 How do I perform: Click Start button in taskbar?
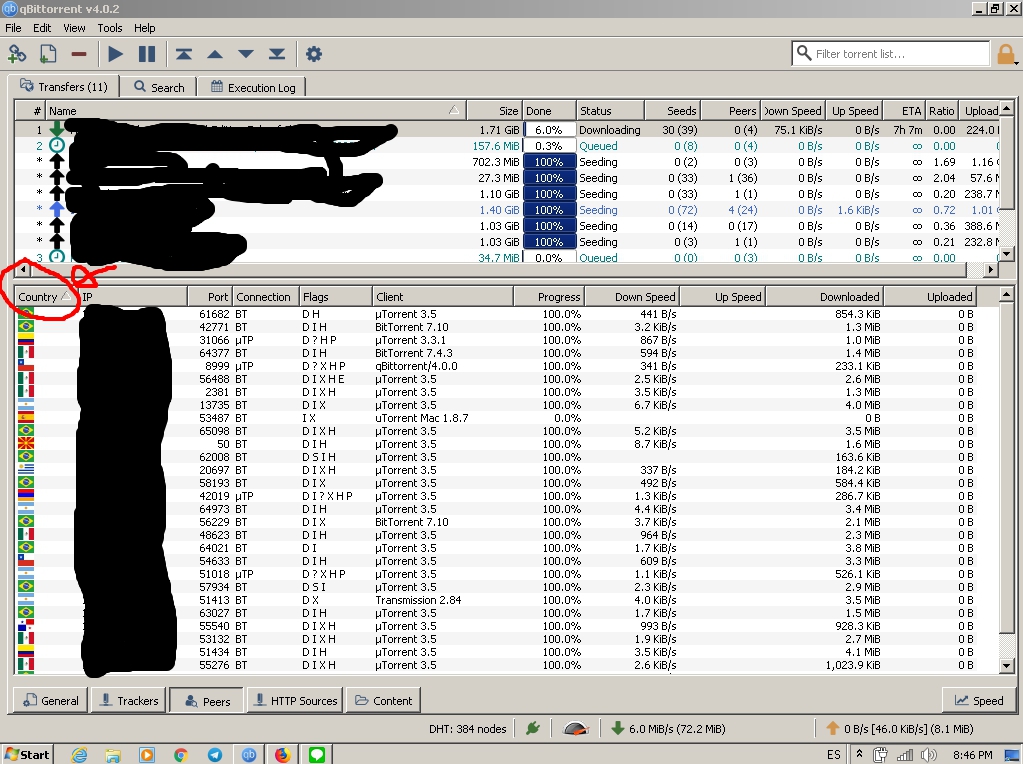tap(27, 754)
